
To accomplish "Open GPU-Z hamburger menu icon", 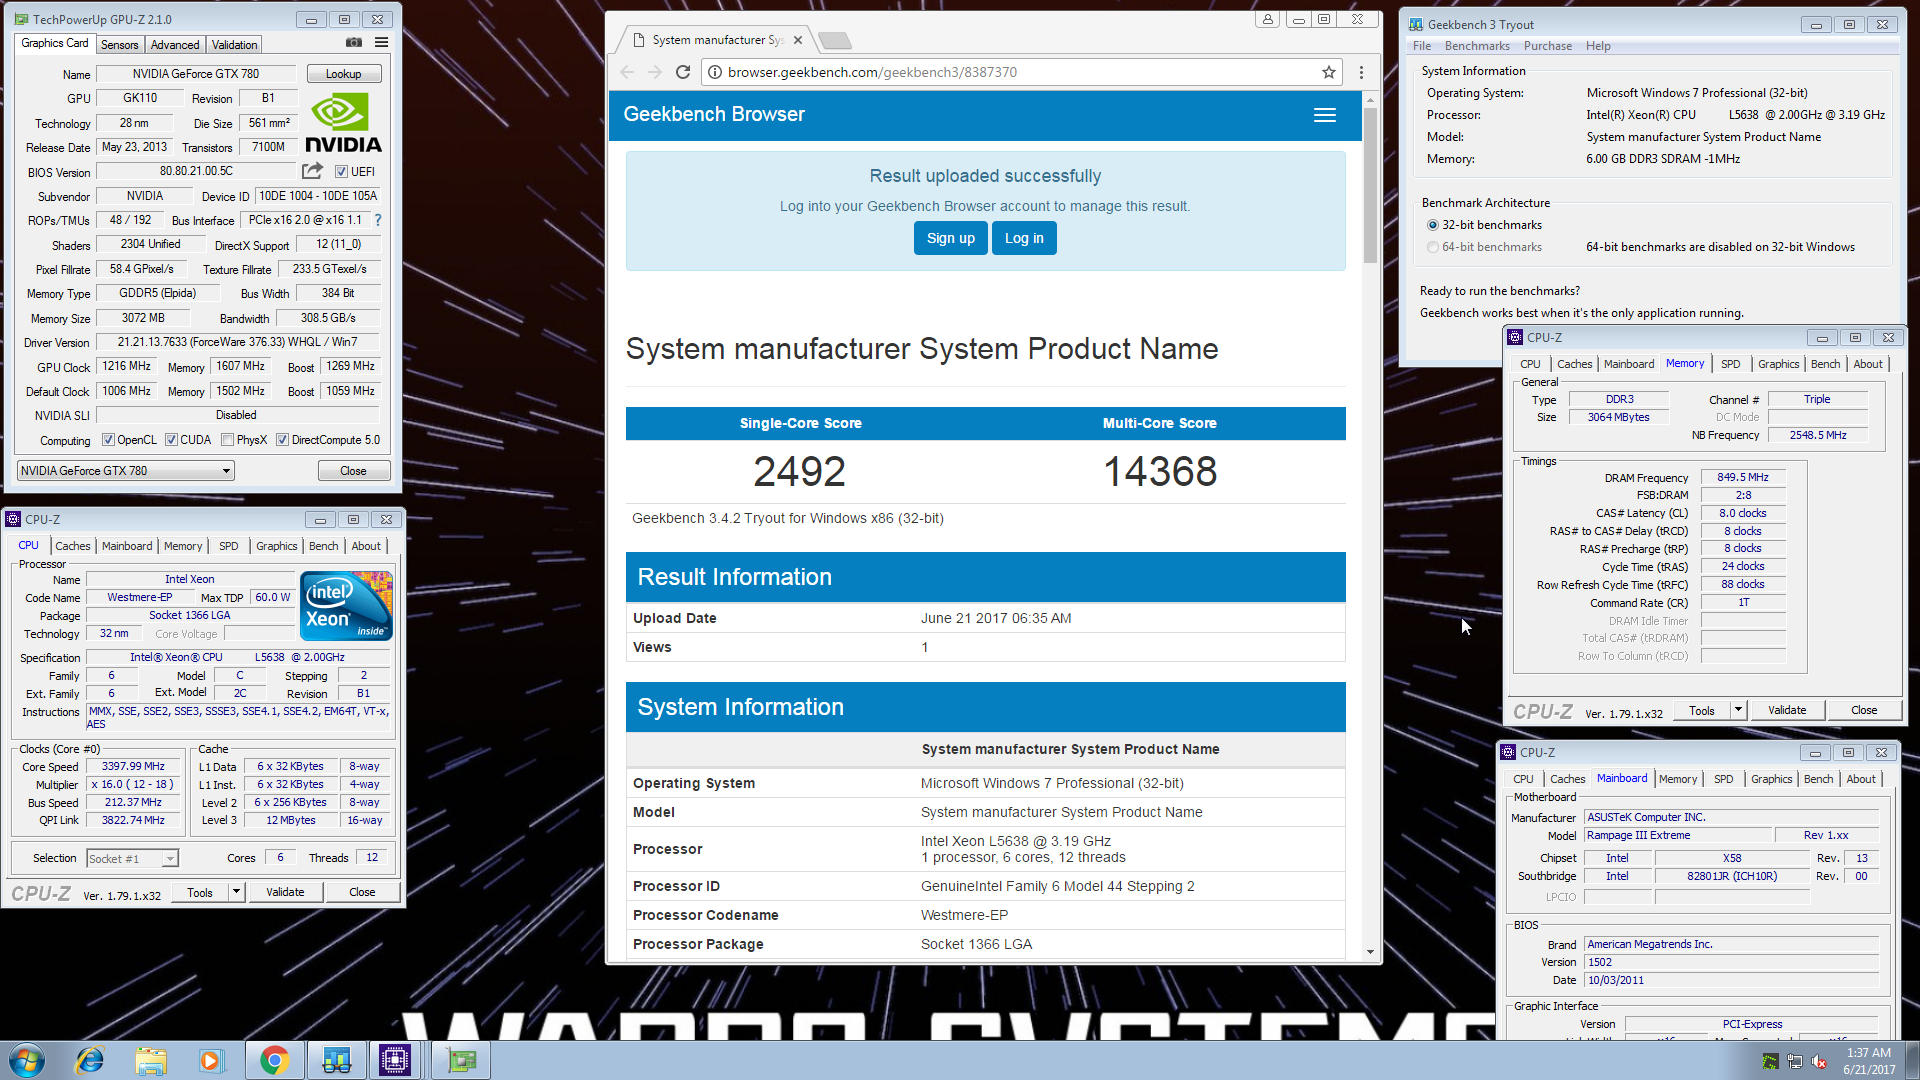I will pyautogui.click(x=381, y=43).
